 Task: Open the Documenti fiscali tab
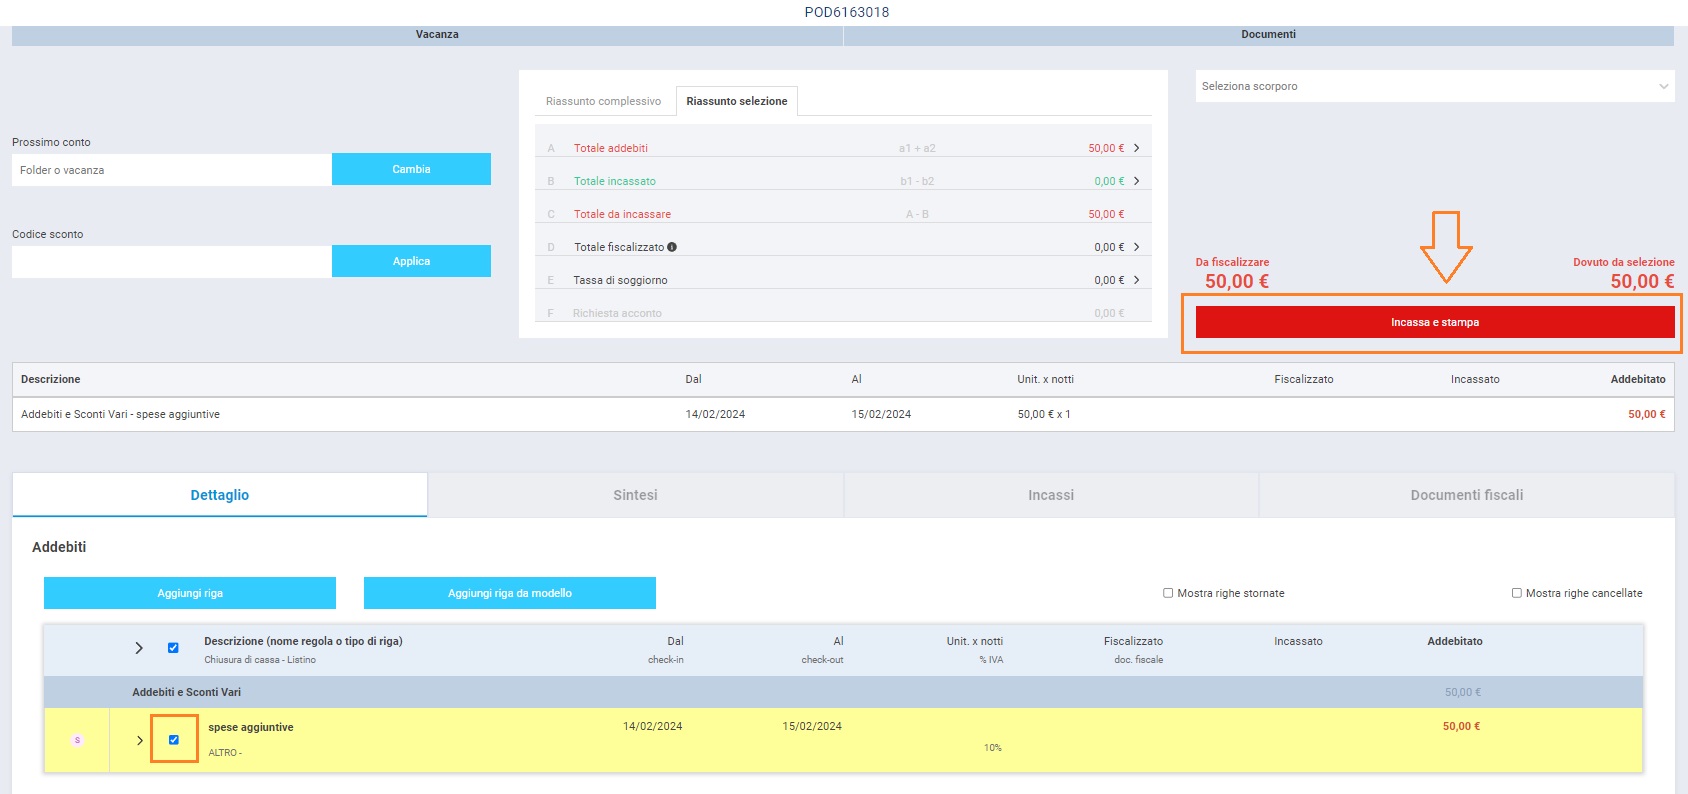tap(1466, 495)
